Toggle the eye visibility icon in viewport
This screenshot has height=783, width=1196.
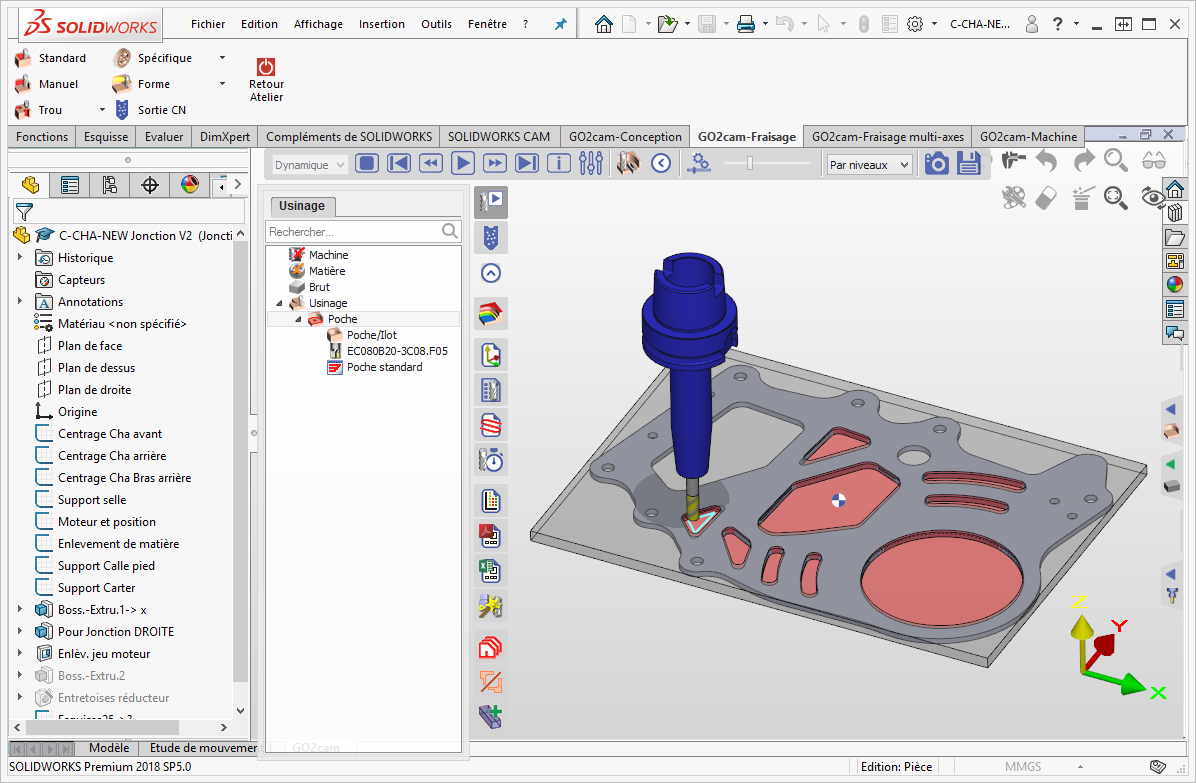pyautogui.click(x=1153, y=198)
